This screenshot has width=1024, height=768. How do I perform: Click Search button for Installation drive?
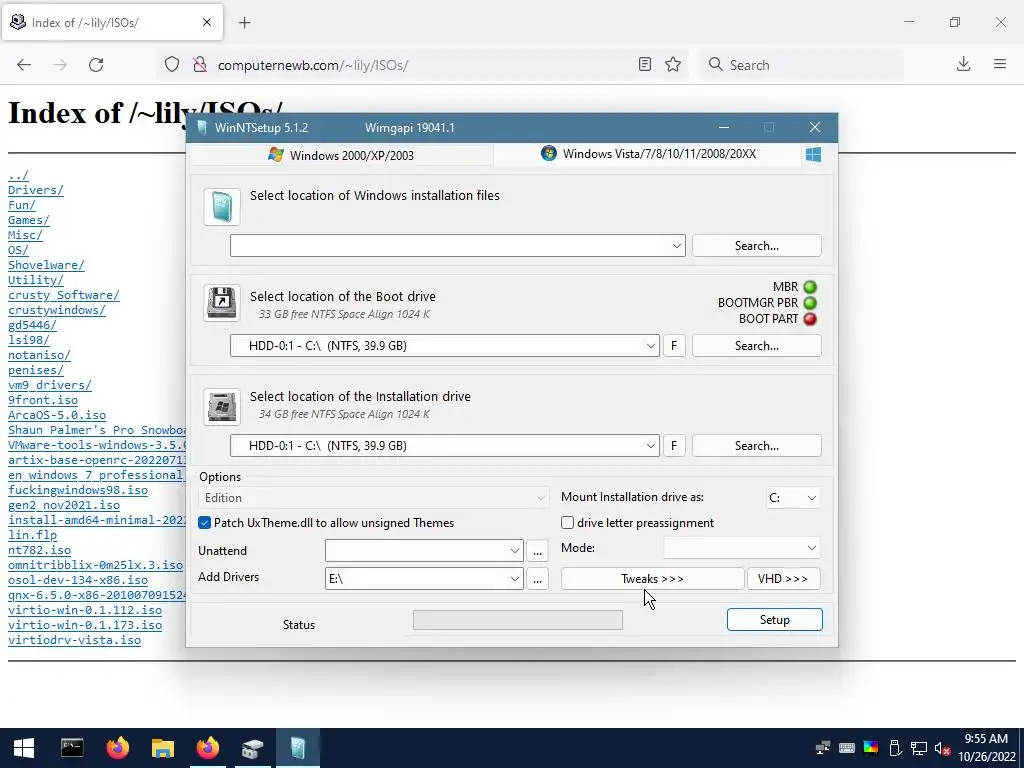[756, 446]
